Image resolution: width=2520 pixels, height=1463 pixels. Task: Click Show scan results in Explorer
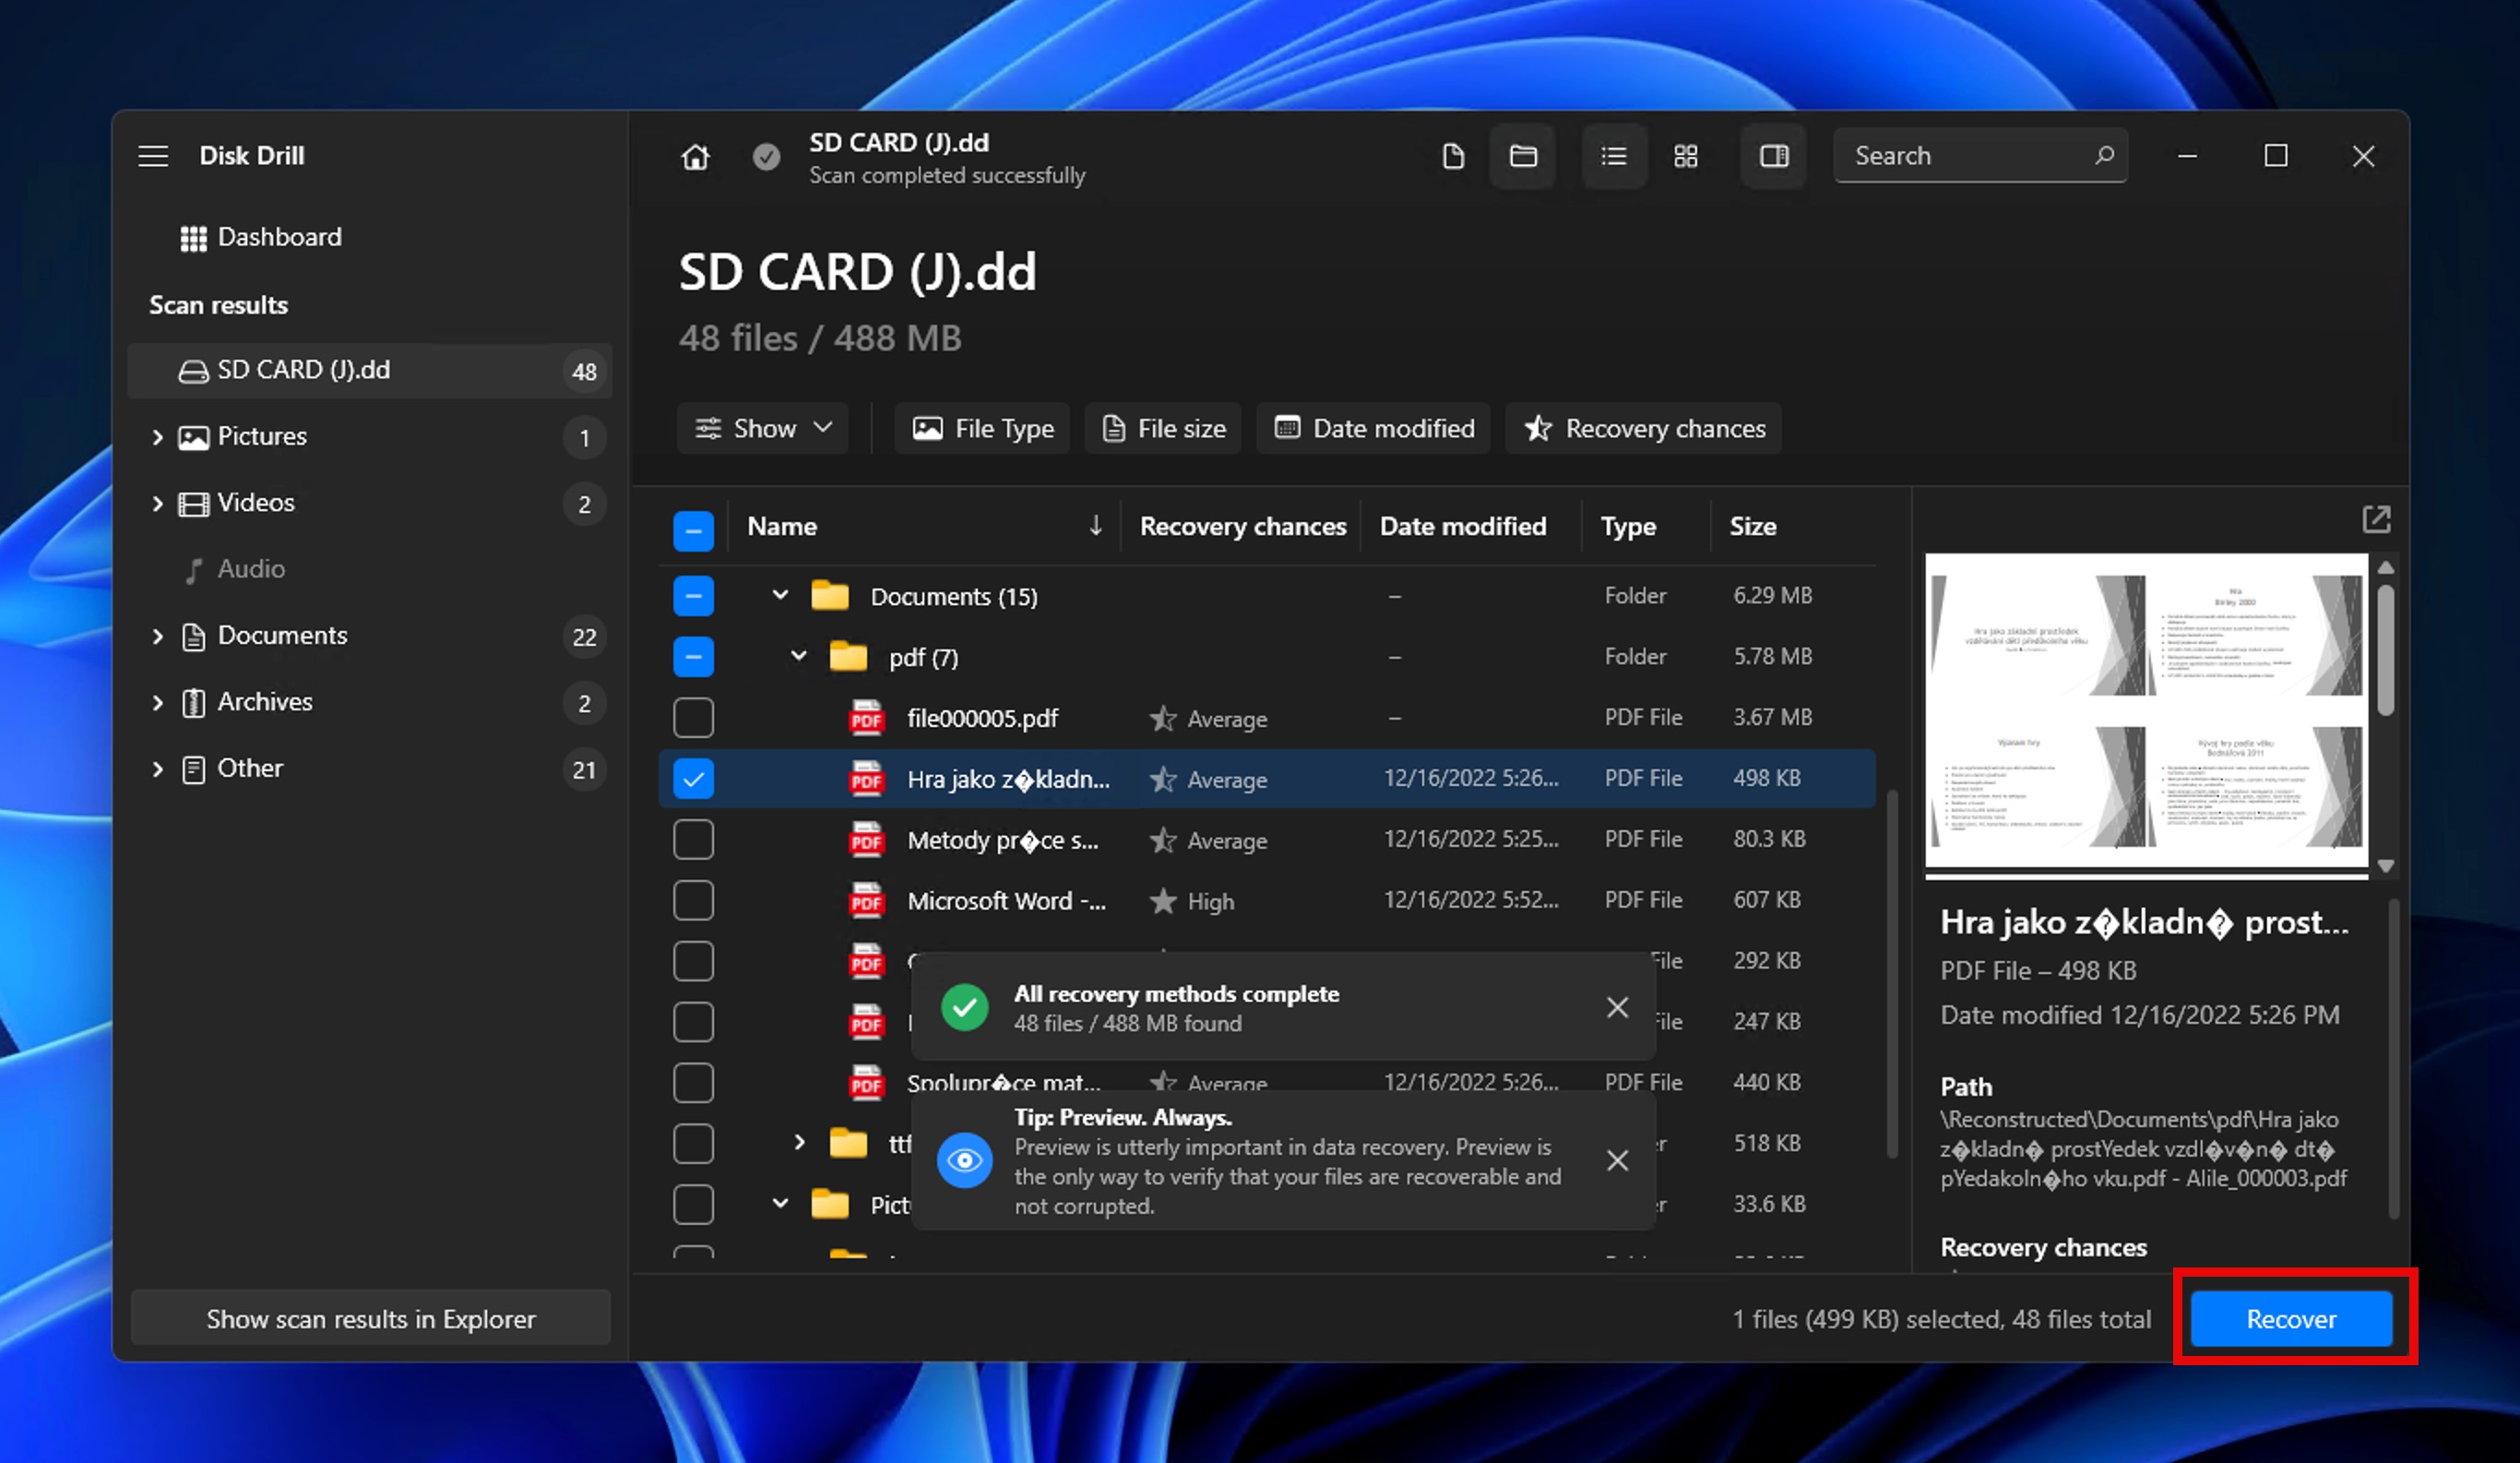pyautogui.click(x=370, y=1318)
